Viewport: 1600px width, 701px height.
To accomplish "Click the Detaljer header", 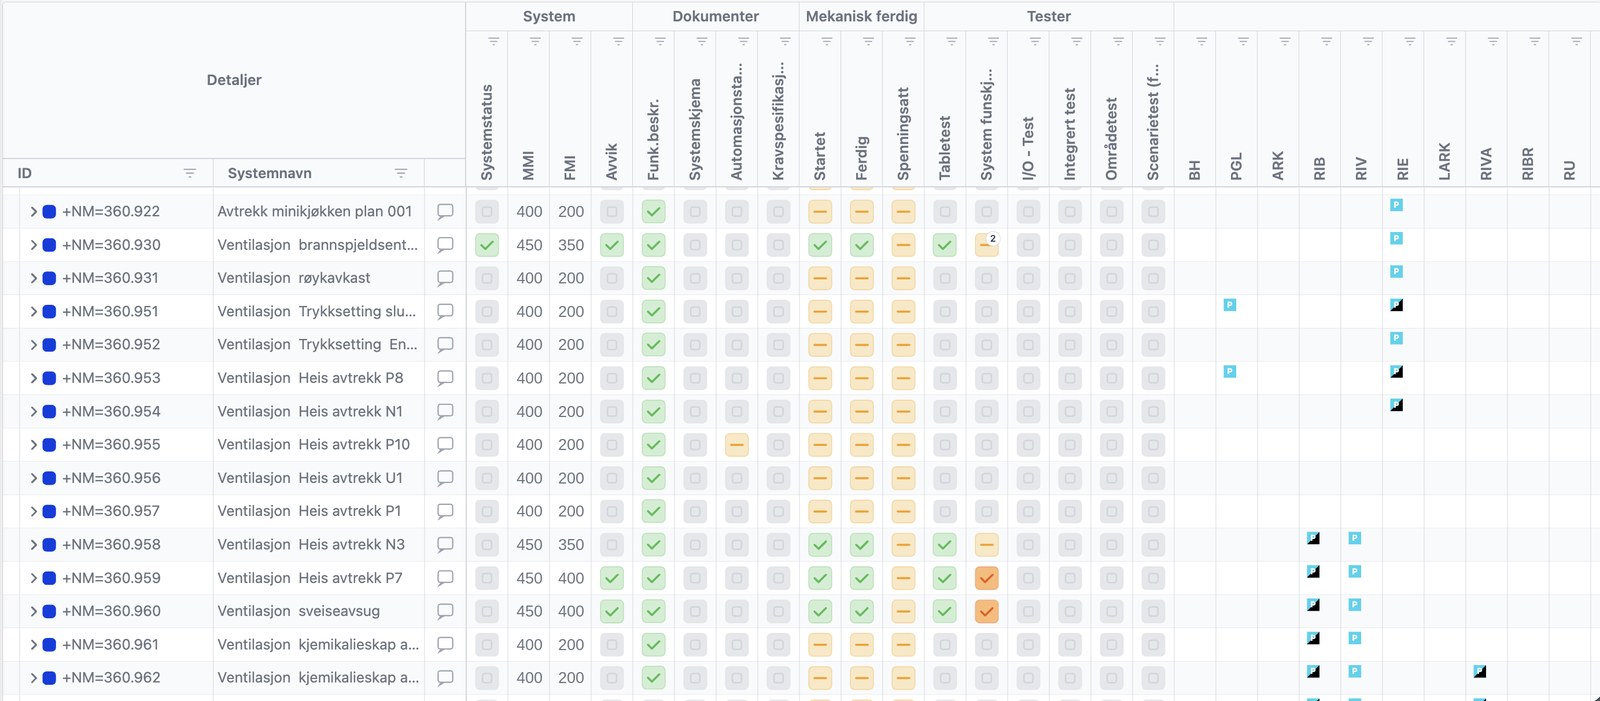I will [234, 80].
